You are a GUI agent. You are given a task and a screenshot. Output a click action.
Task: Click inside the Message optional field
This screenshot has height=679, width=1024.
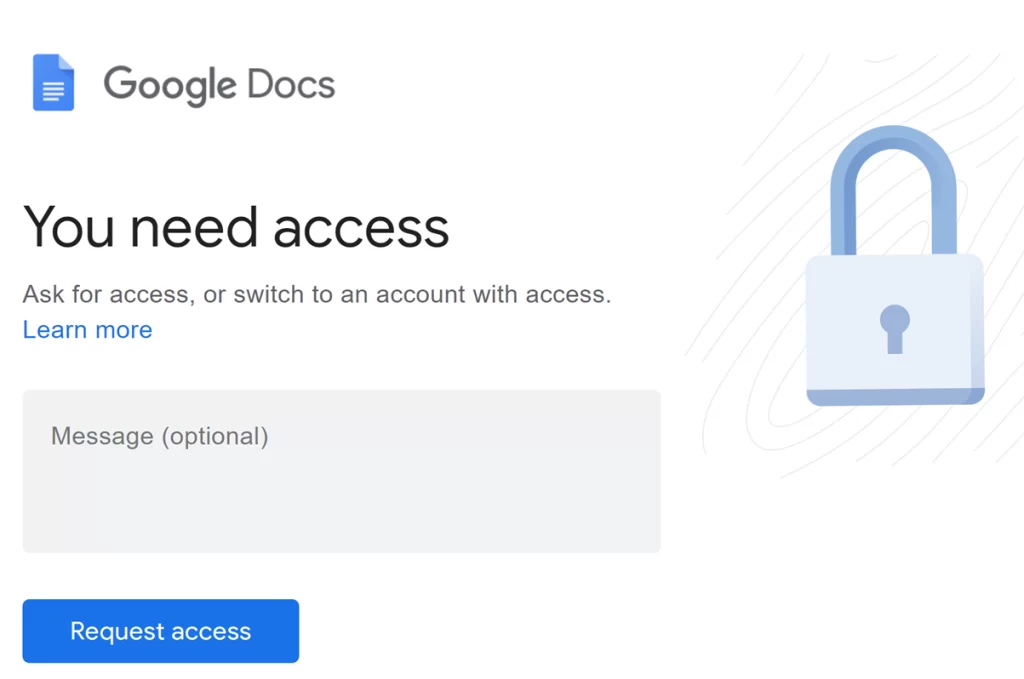[x=340, y=470]
